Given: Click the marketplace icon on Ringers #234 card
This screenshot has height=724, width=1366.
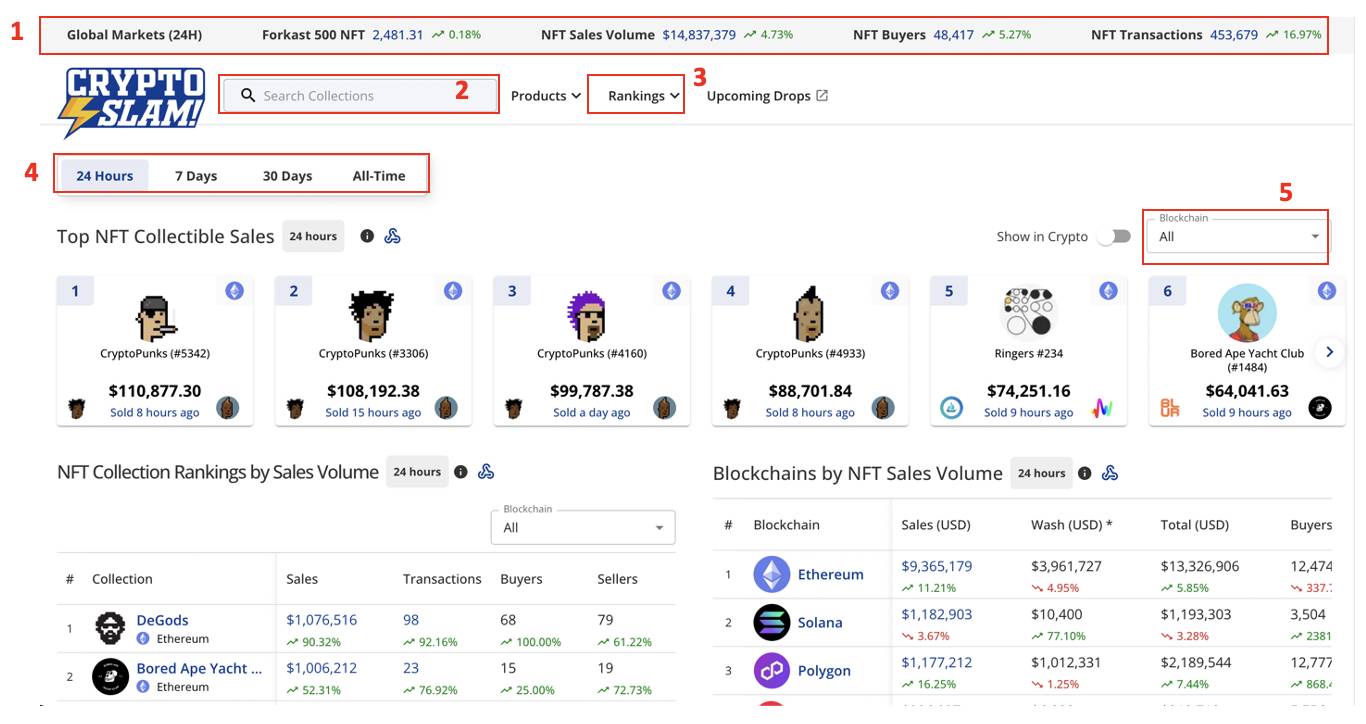Looking at the screenshot, I should coord(1102,408).
